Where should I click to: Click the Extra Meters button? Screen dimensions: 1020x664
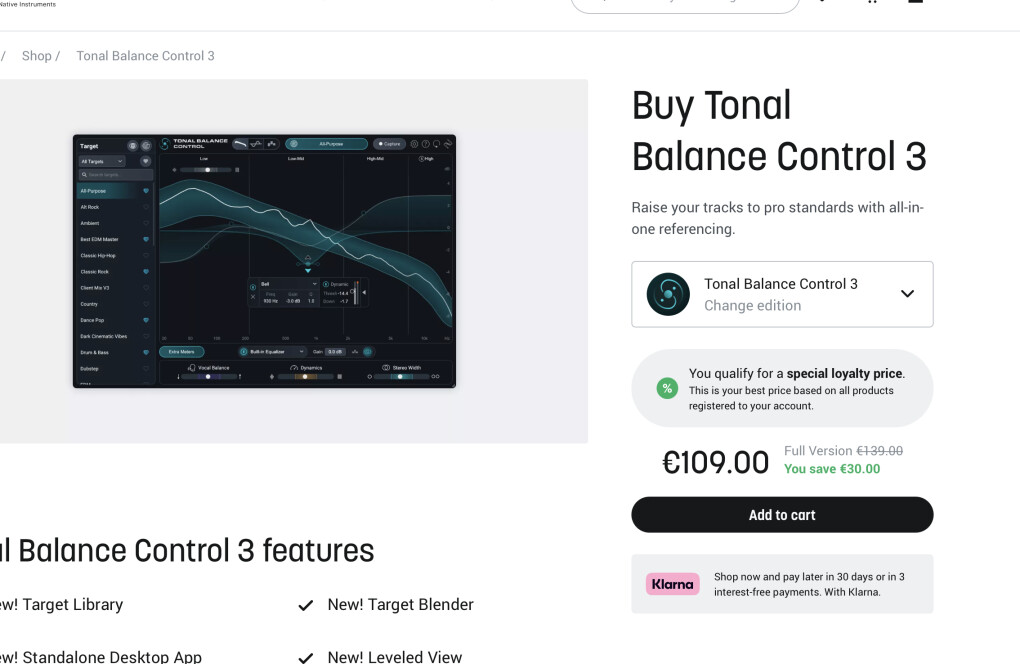click(181, 352)
